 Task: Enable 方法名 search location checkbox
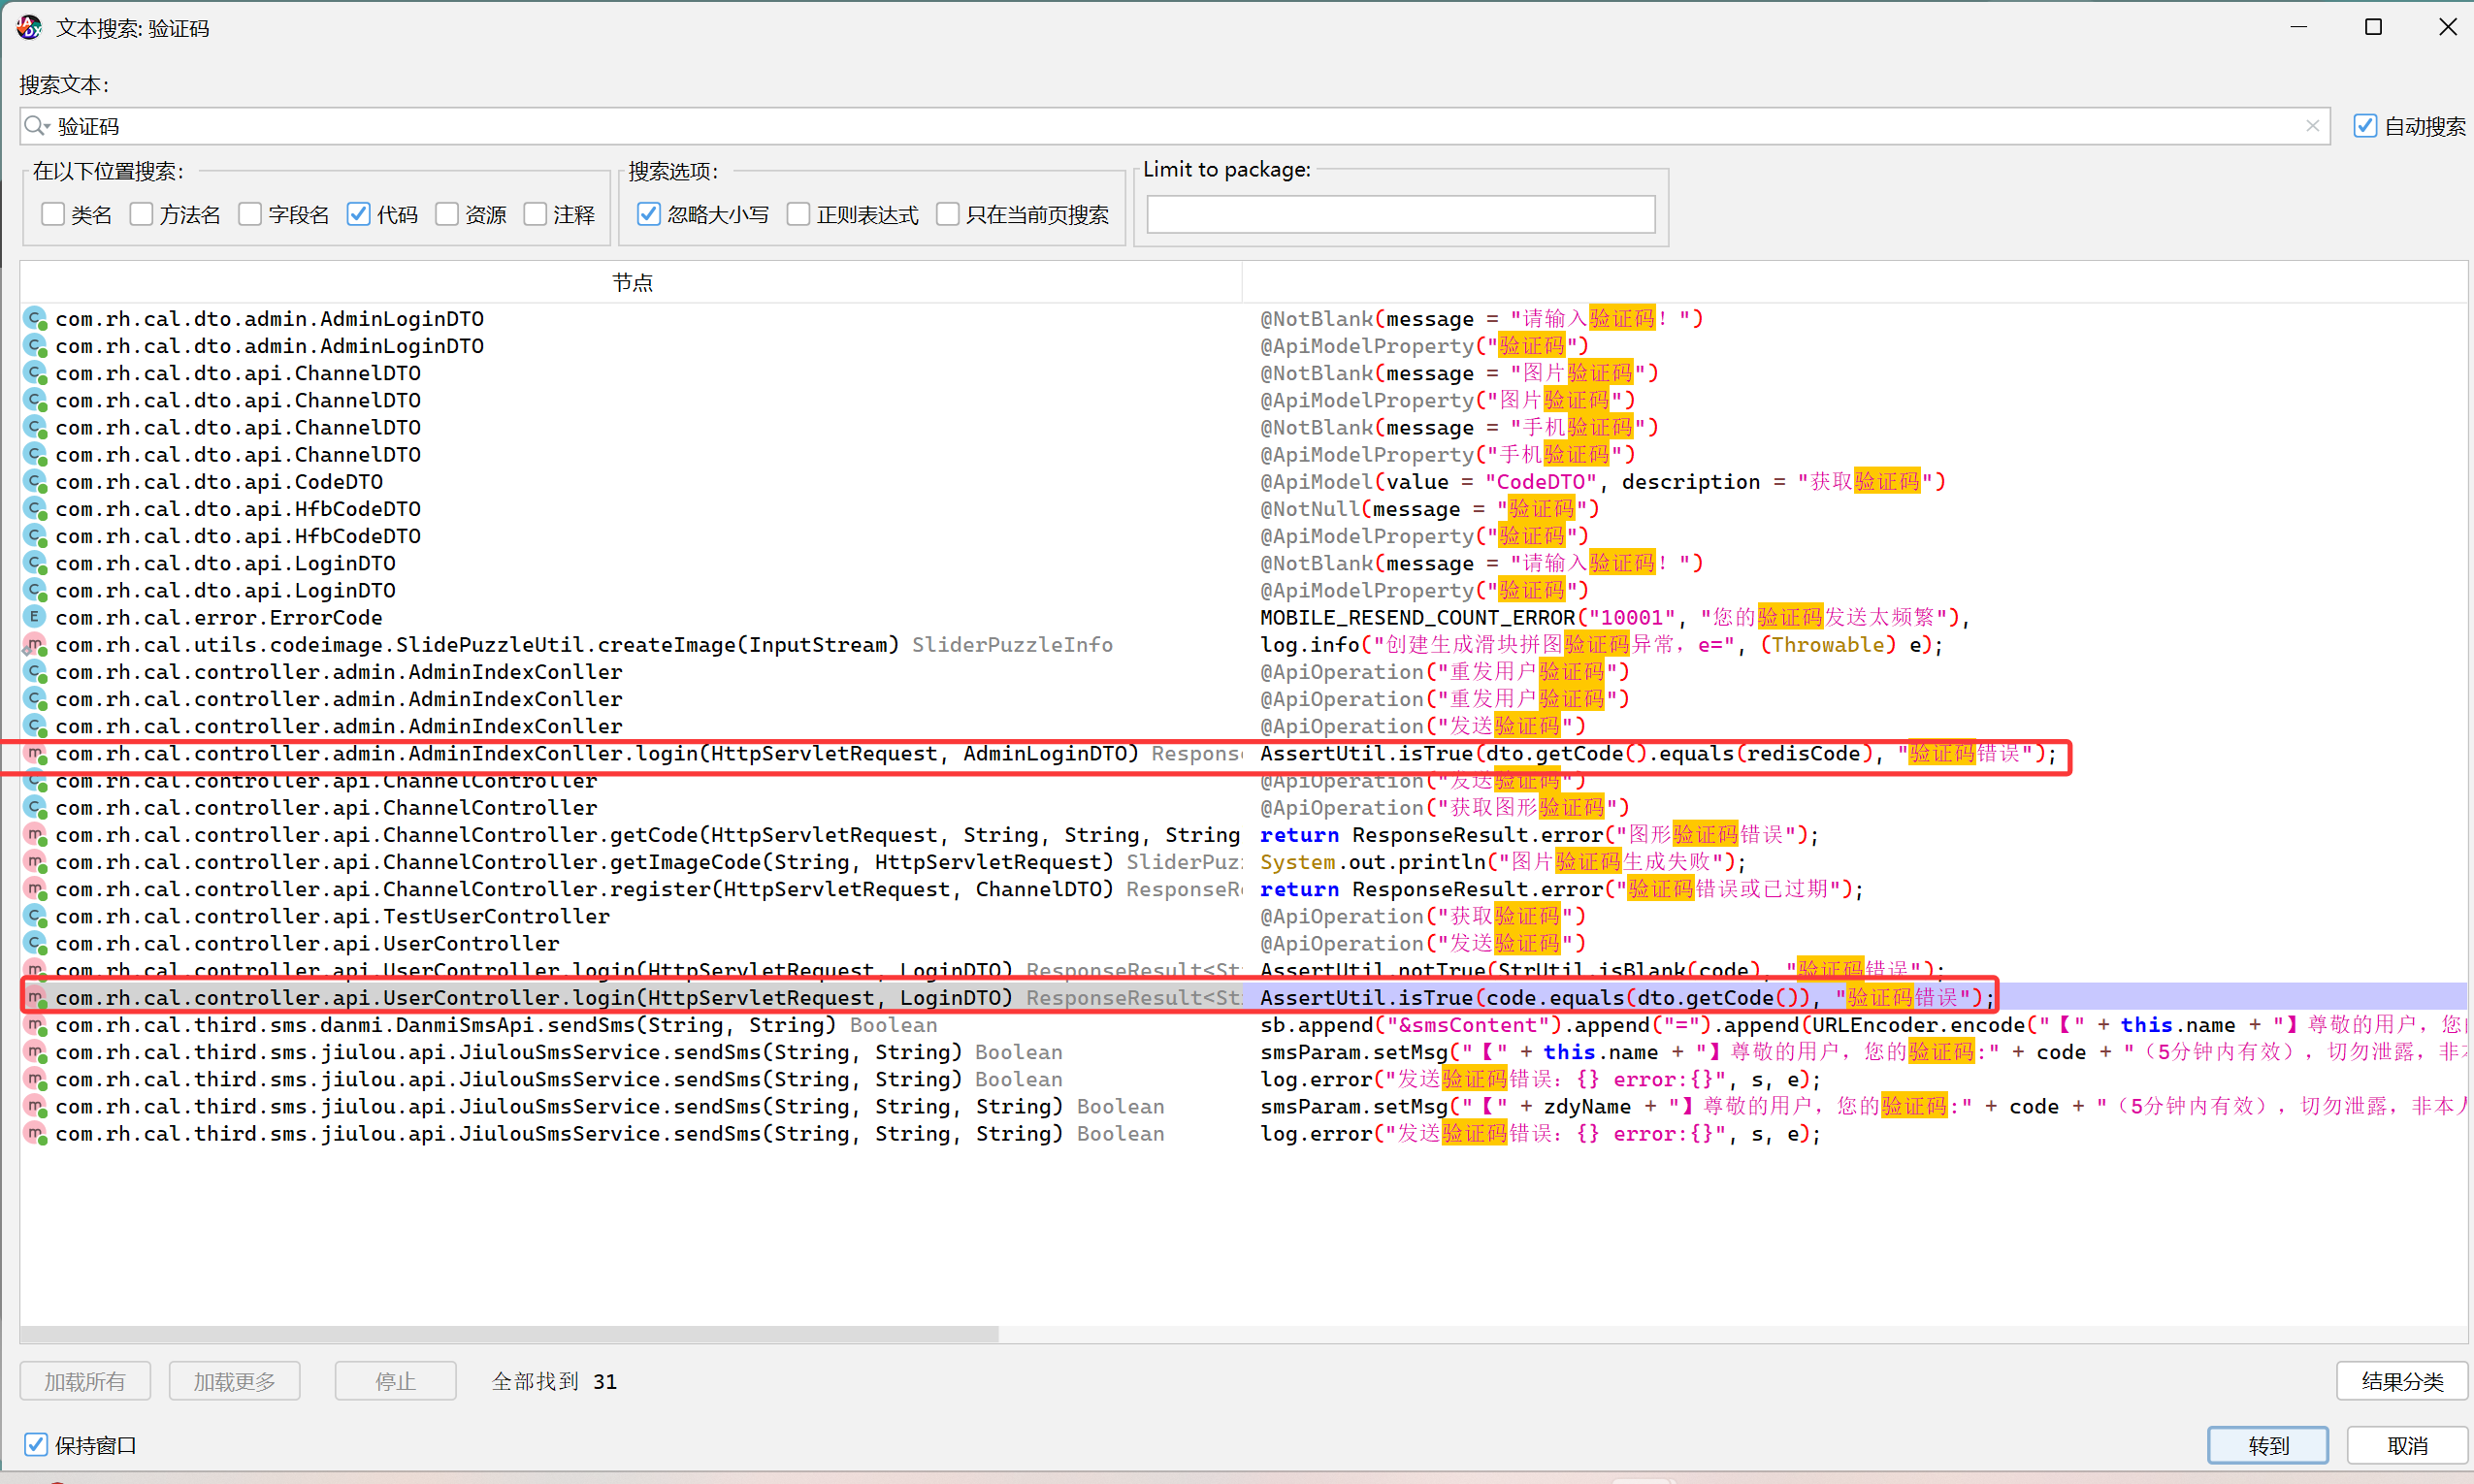(141, 214)
